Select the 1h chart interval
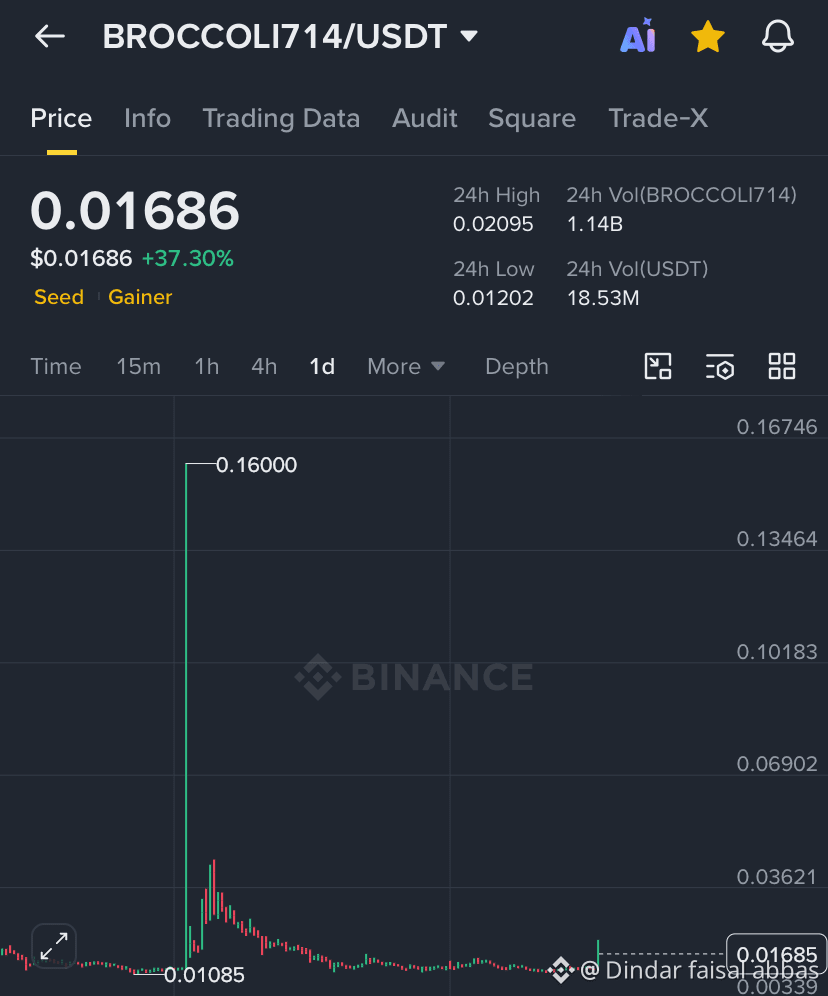Screen dimensions: 828x996 [206, 367]
